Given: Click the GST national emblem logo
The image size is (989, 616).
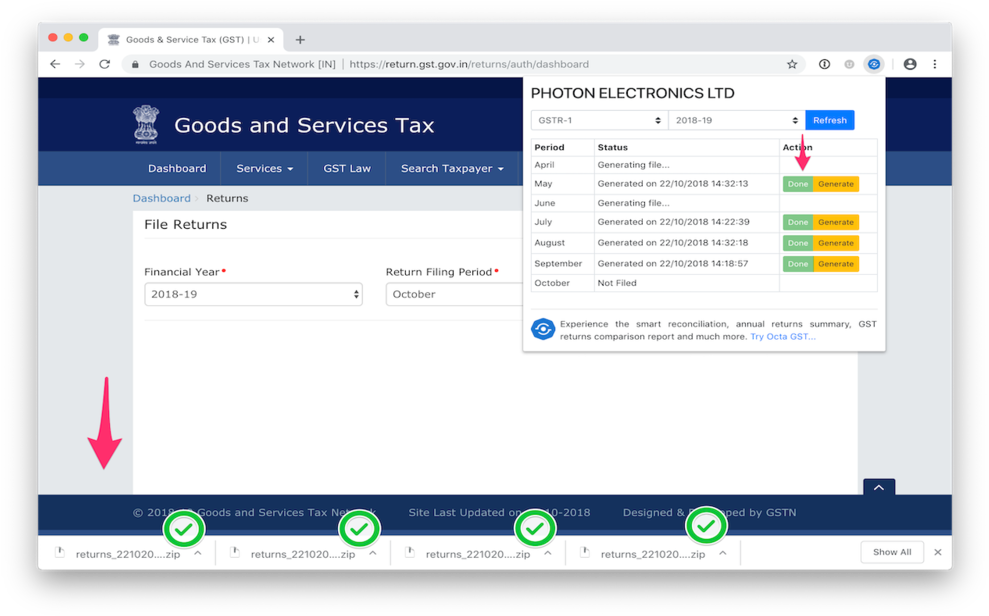Looking at the screenshot, I should pos(145,122).
